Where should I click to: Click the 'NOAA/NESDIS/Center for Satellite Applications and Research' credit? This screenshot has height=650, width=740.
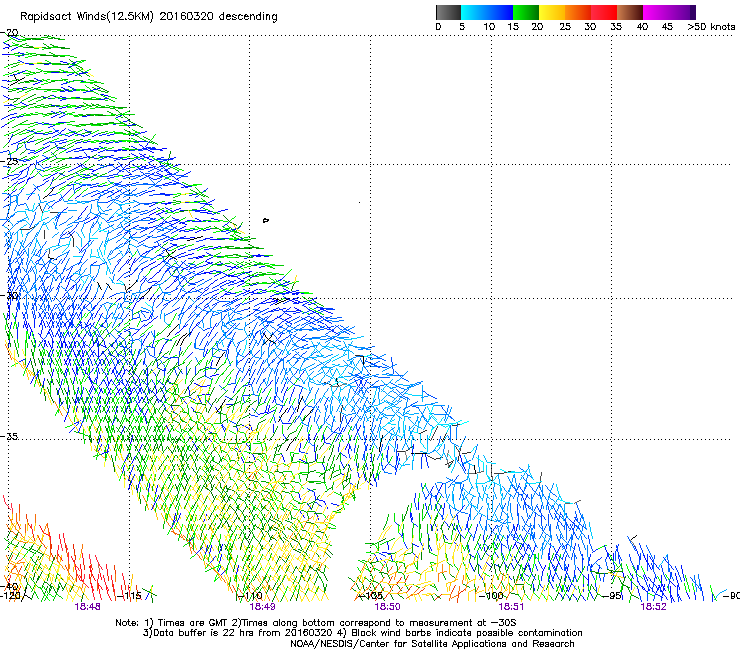[x=432, y=644]
